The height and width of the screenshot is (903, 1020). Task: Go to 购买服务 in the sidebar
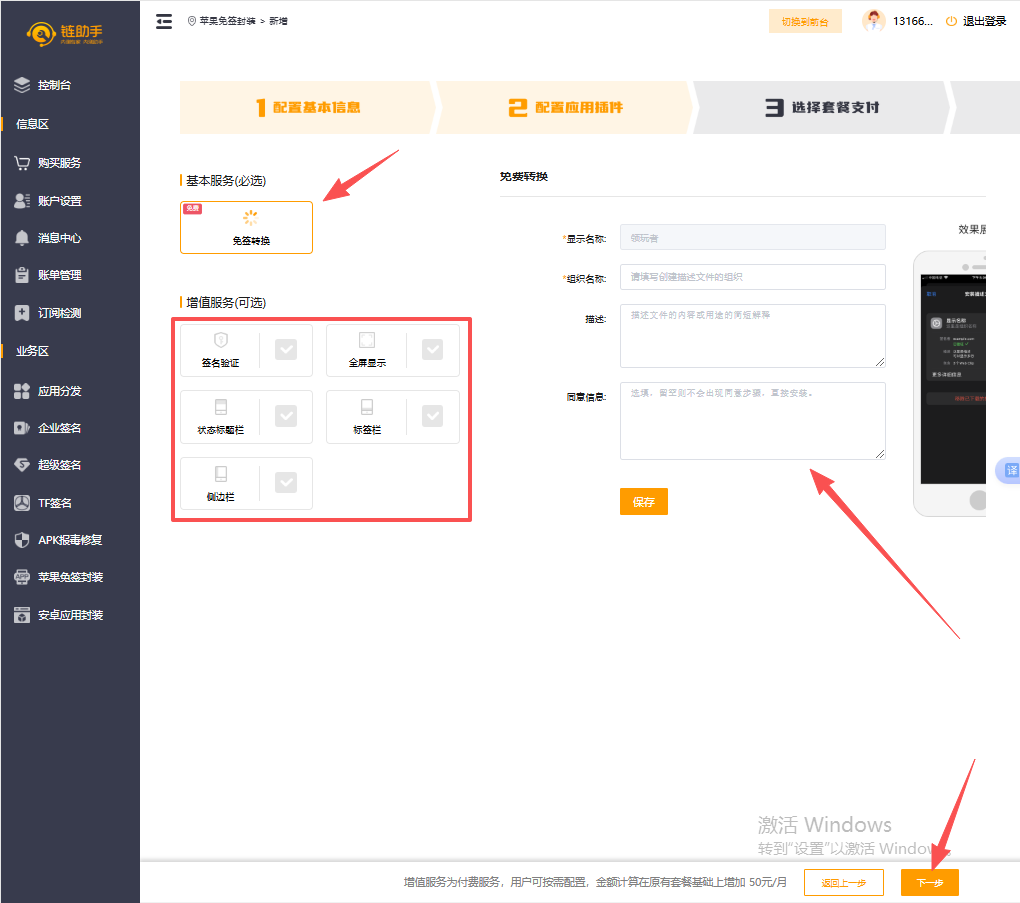click(x=59, y=163)
